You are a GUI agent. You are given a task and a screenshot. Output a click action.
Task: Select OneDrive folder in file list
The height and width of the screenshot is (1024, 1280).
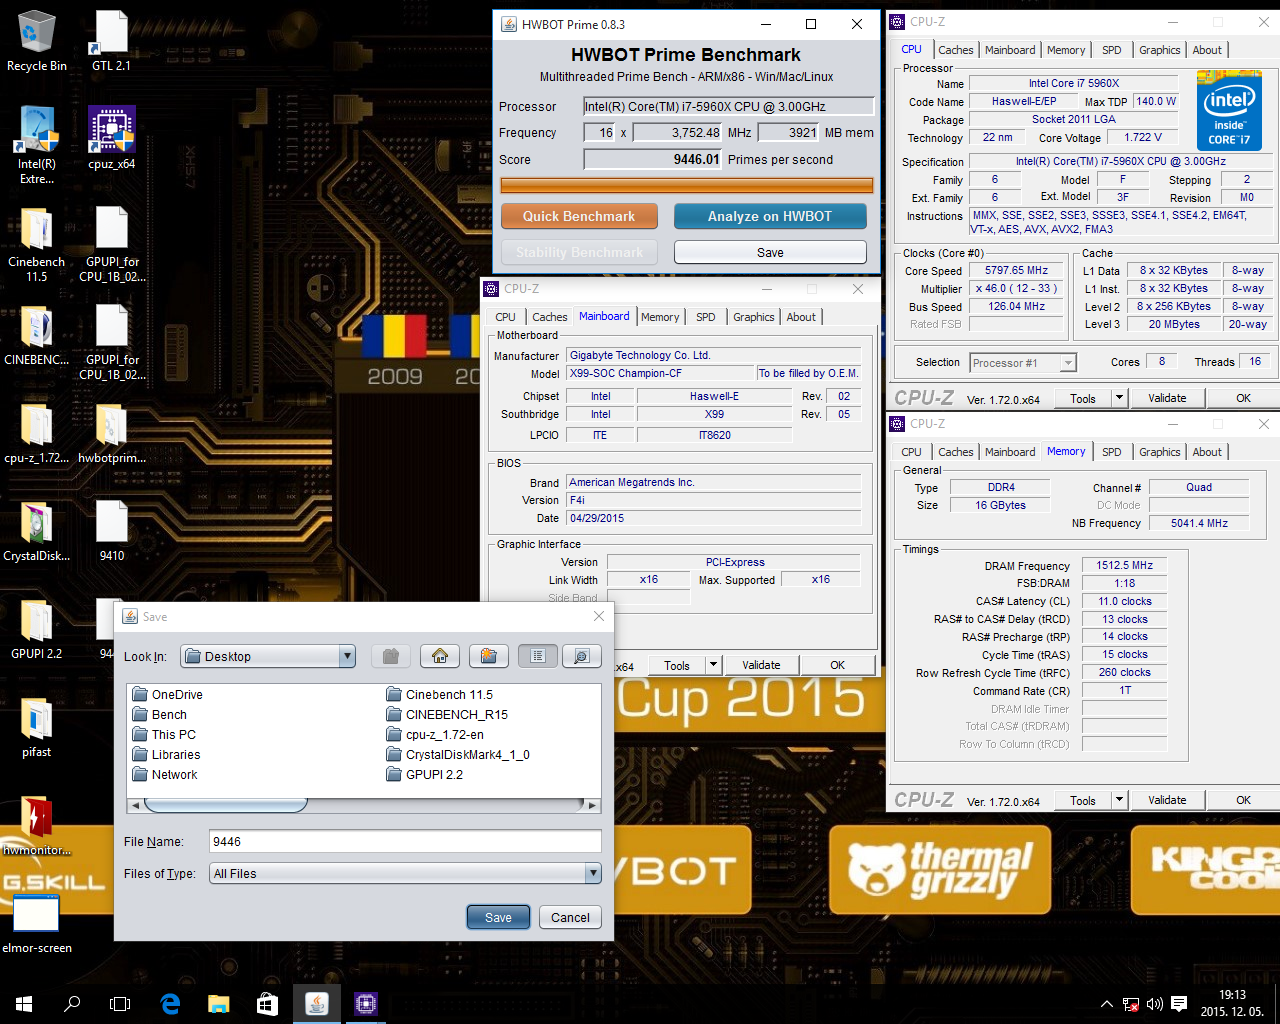(x=167, y=694)
